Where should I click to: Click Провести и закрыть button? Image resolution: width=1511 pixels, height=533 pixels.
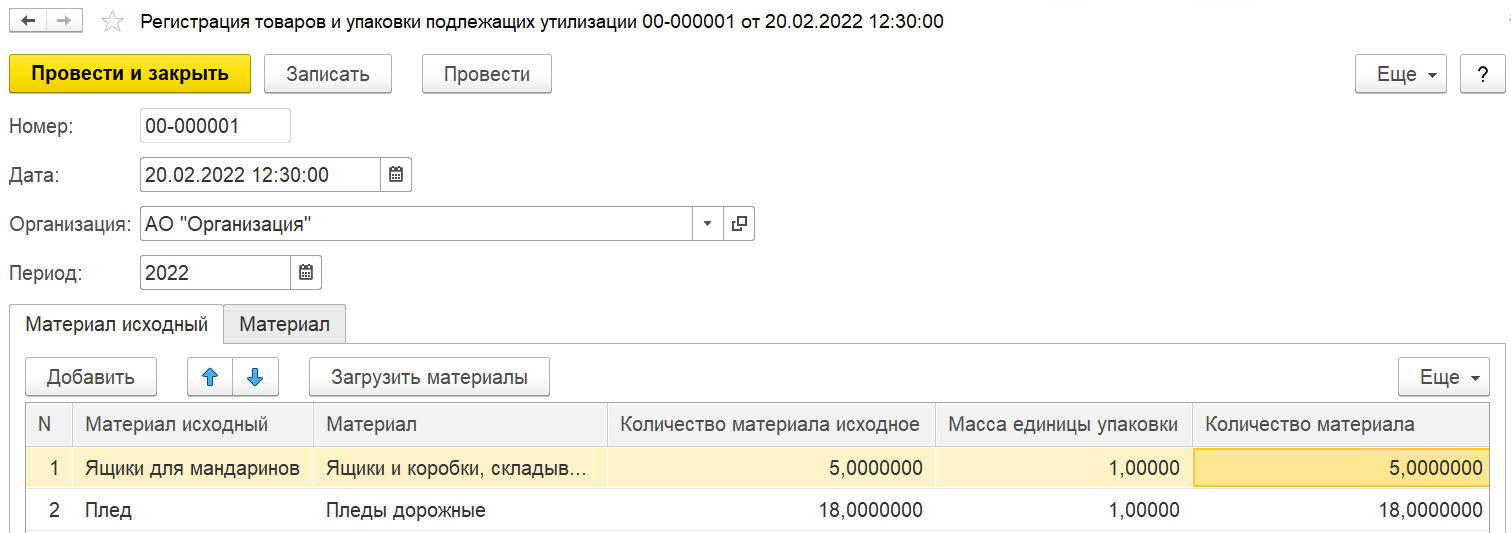click(130, 74)
